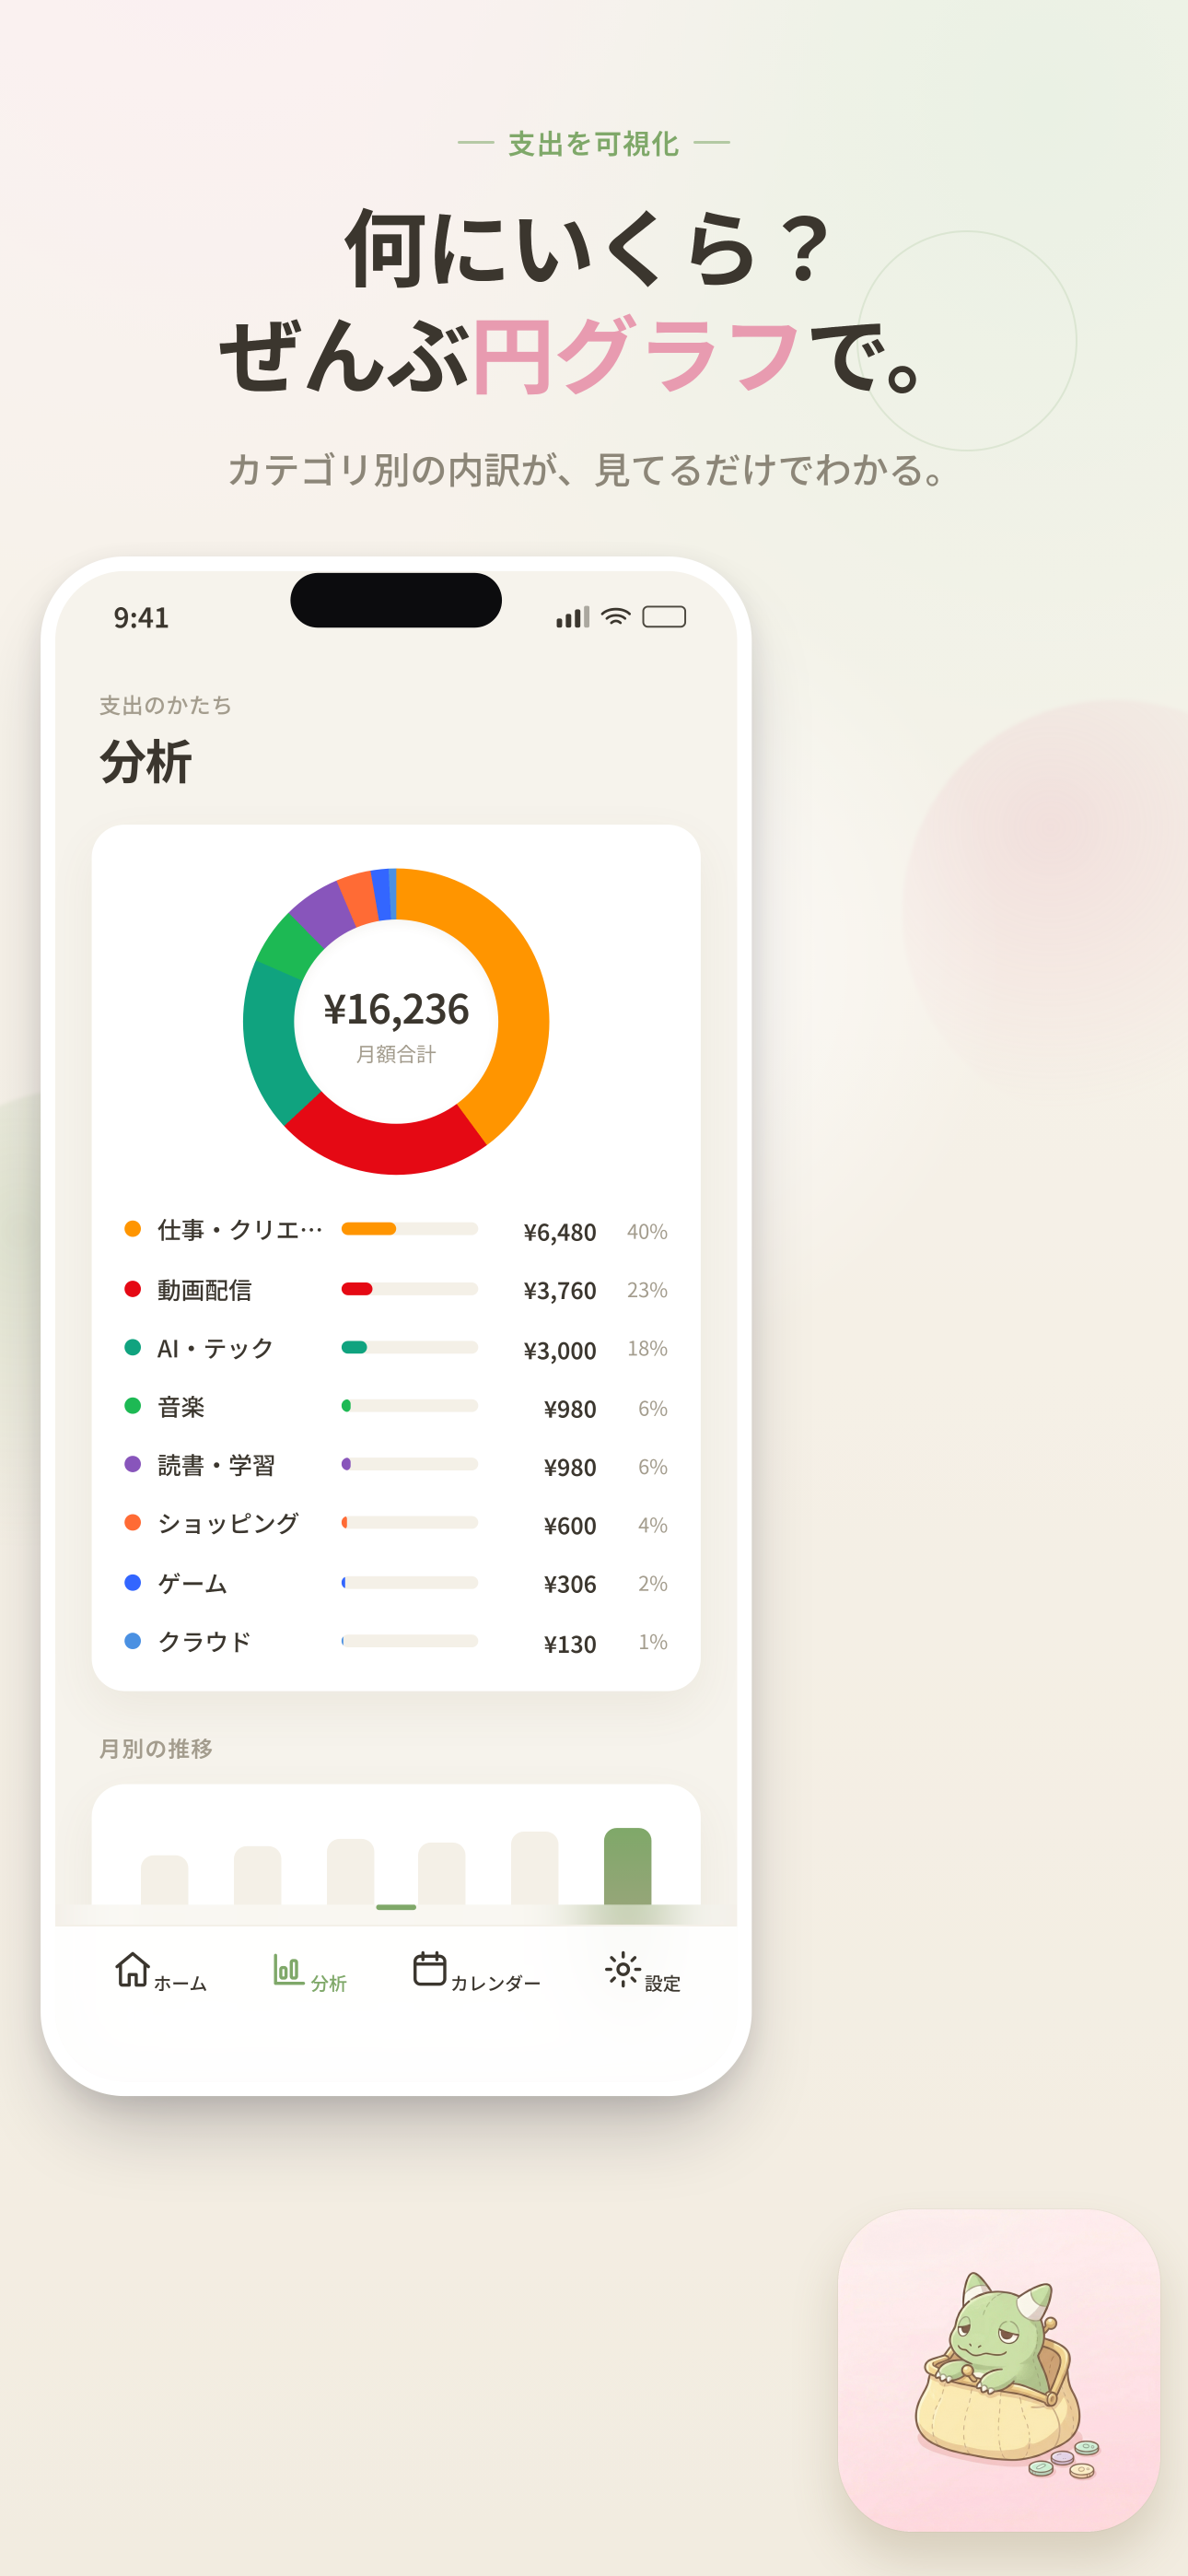The image size is (1188, 2576).
Task: Open the ホーム home tab icon
Action: [132, 1969]
